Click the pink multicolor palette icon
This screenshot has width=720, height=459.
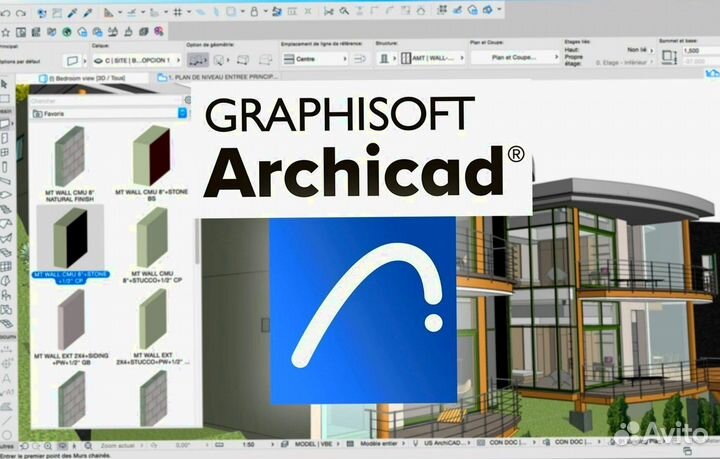tap(159, 31)
